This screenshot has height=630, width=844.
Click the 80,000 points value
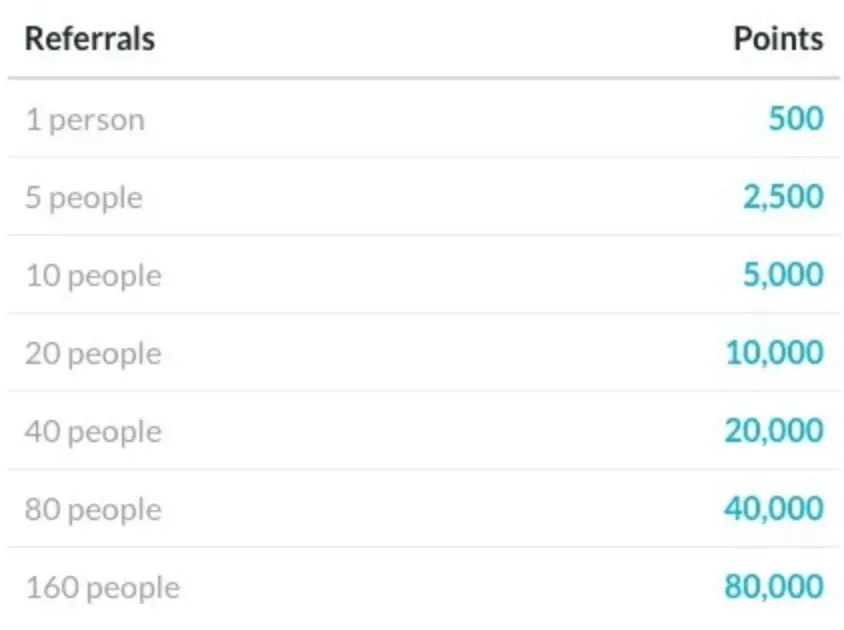click(x=774, y=586)
